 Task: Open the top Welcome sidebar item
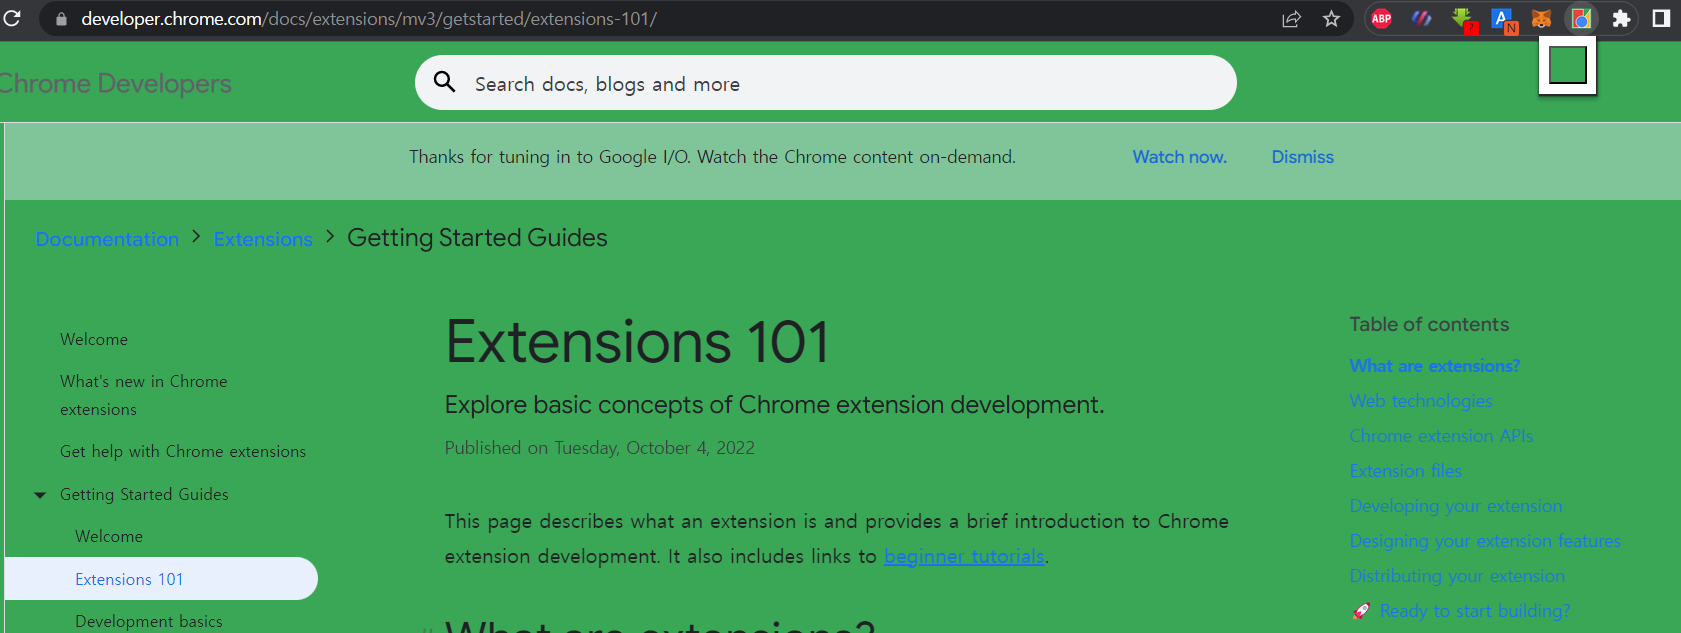pos(94,340)
